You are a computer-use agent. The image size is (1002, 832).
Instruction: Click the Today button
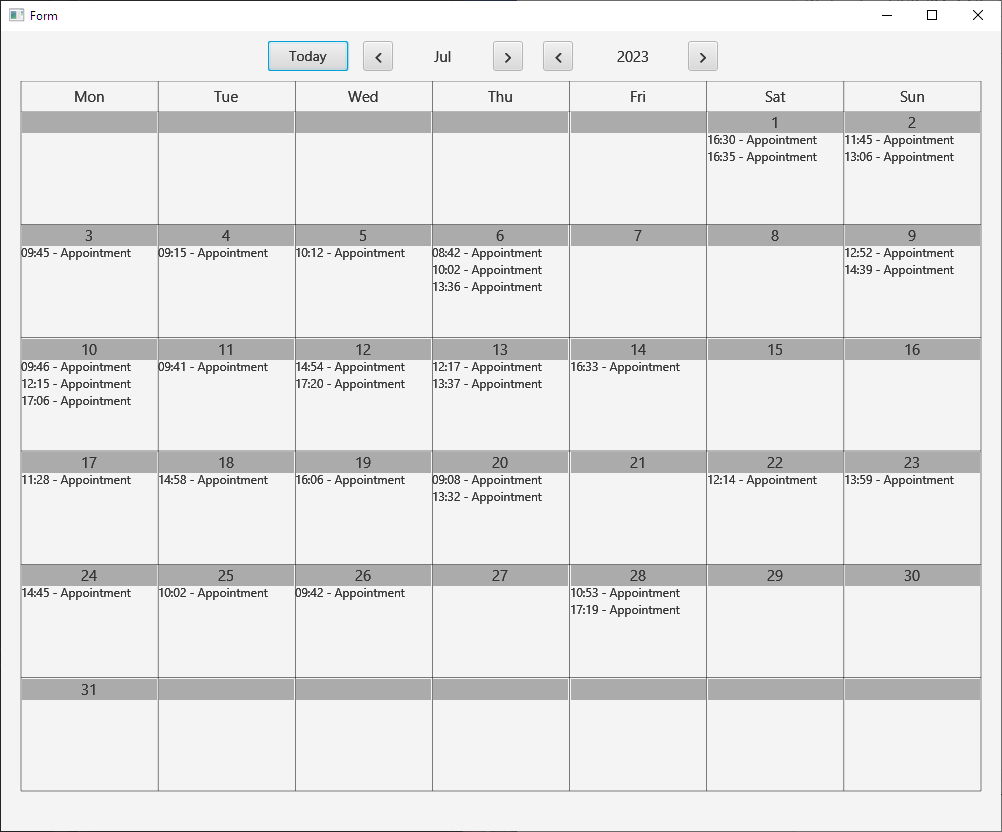(307, 56)
